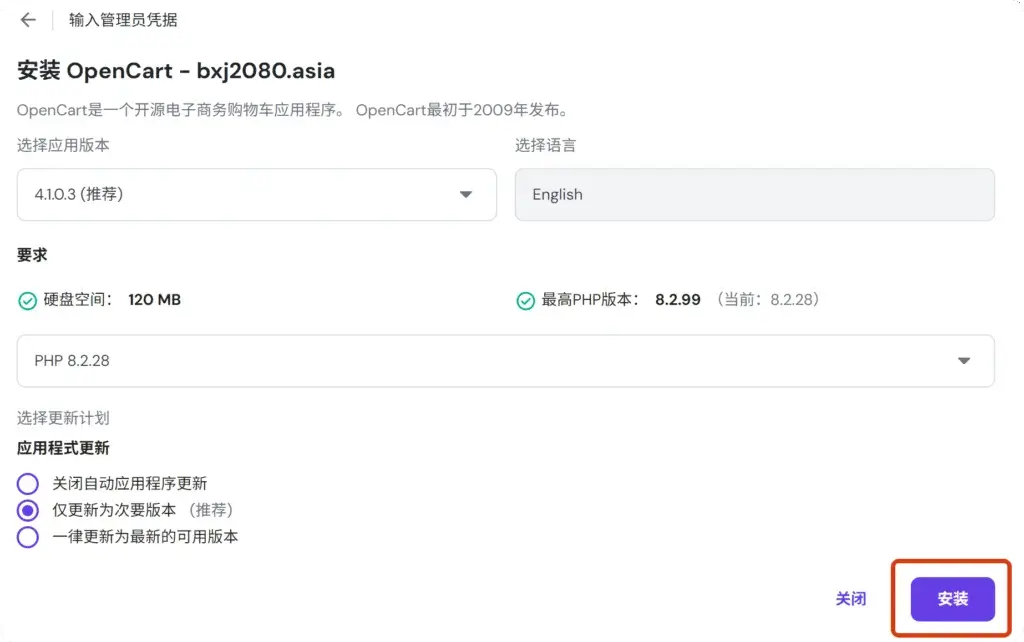Select the 仅更新为次要版本 radio option
Image resolution: width=1024 pixels, height=642 pixels.
[x=28, y=510]
